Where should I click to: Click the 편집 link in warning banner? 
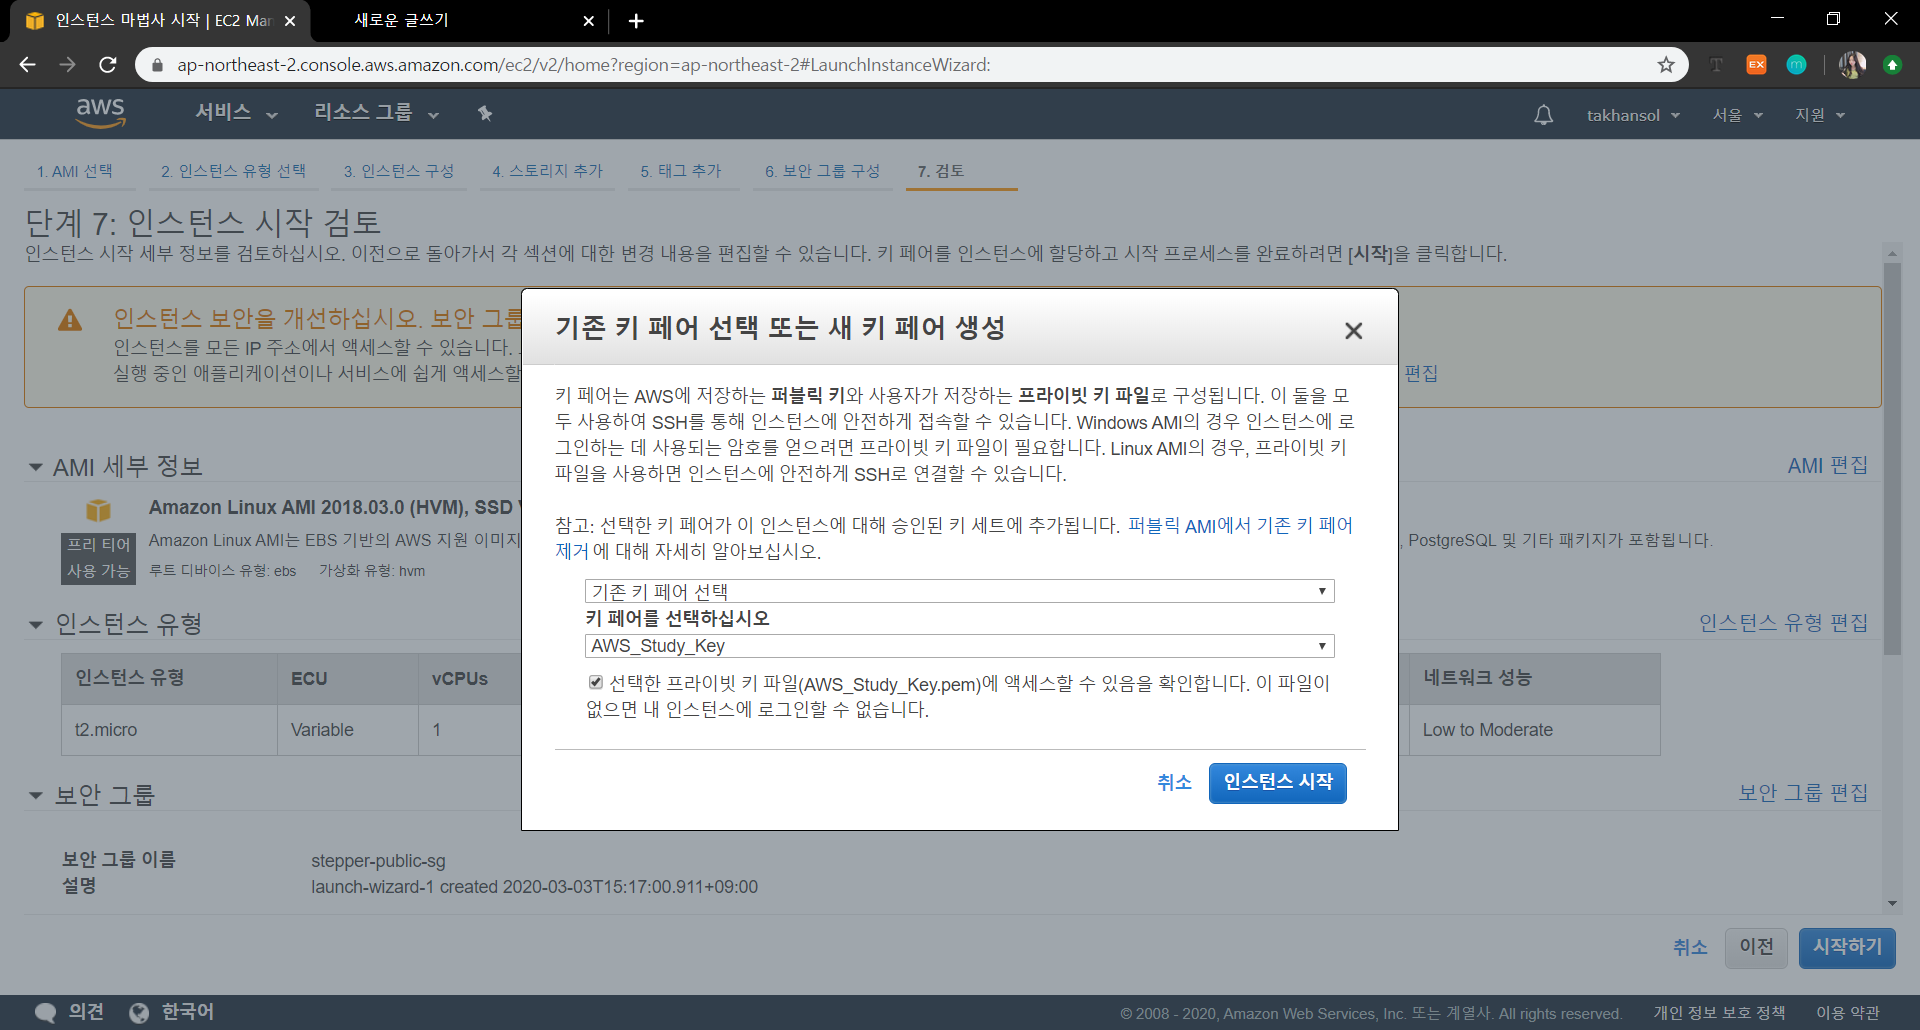1421,373
